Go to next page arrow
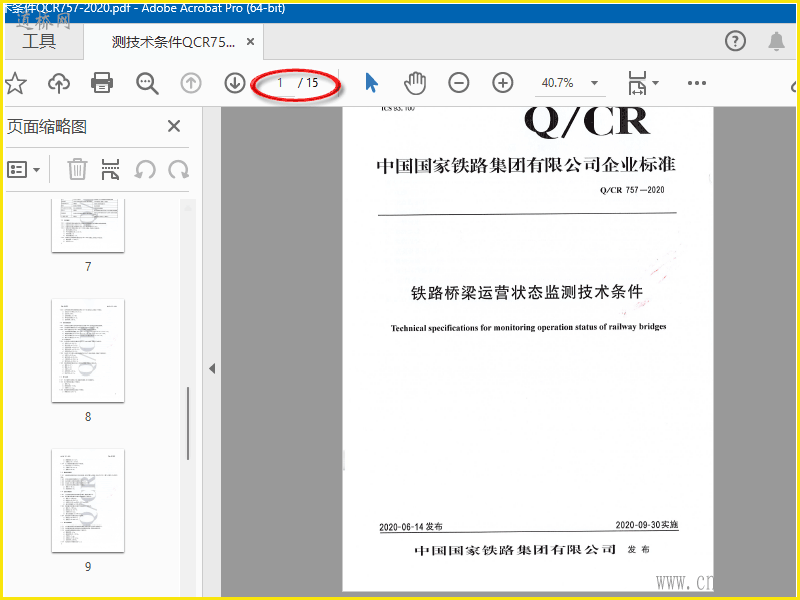Viewport: 800px width, 600px height. pyautogui.click(x=235, y=83)
